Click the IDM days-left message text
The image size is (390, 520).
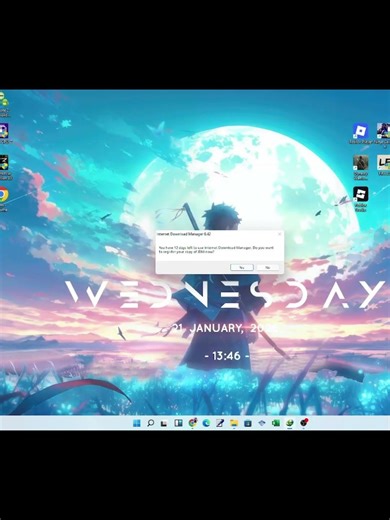(216, 250)
